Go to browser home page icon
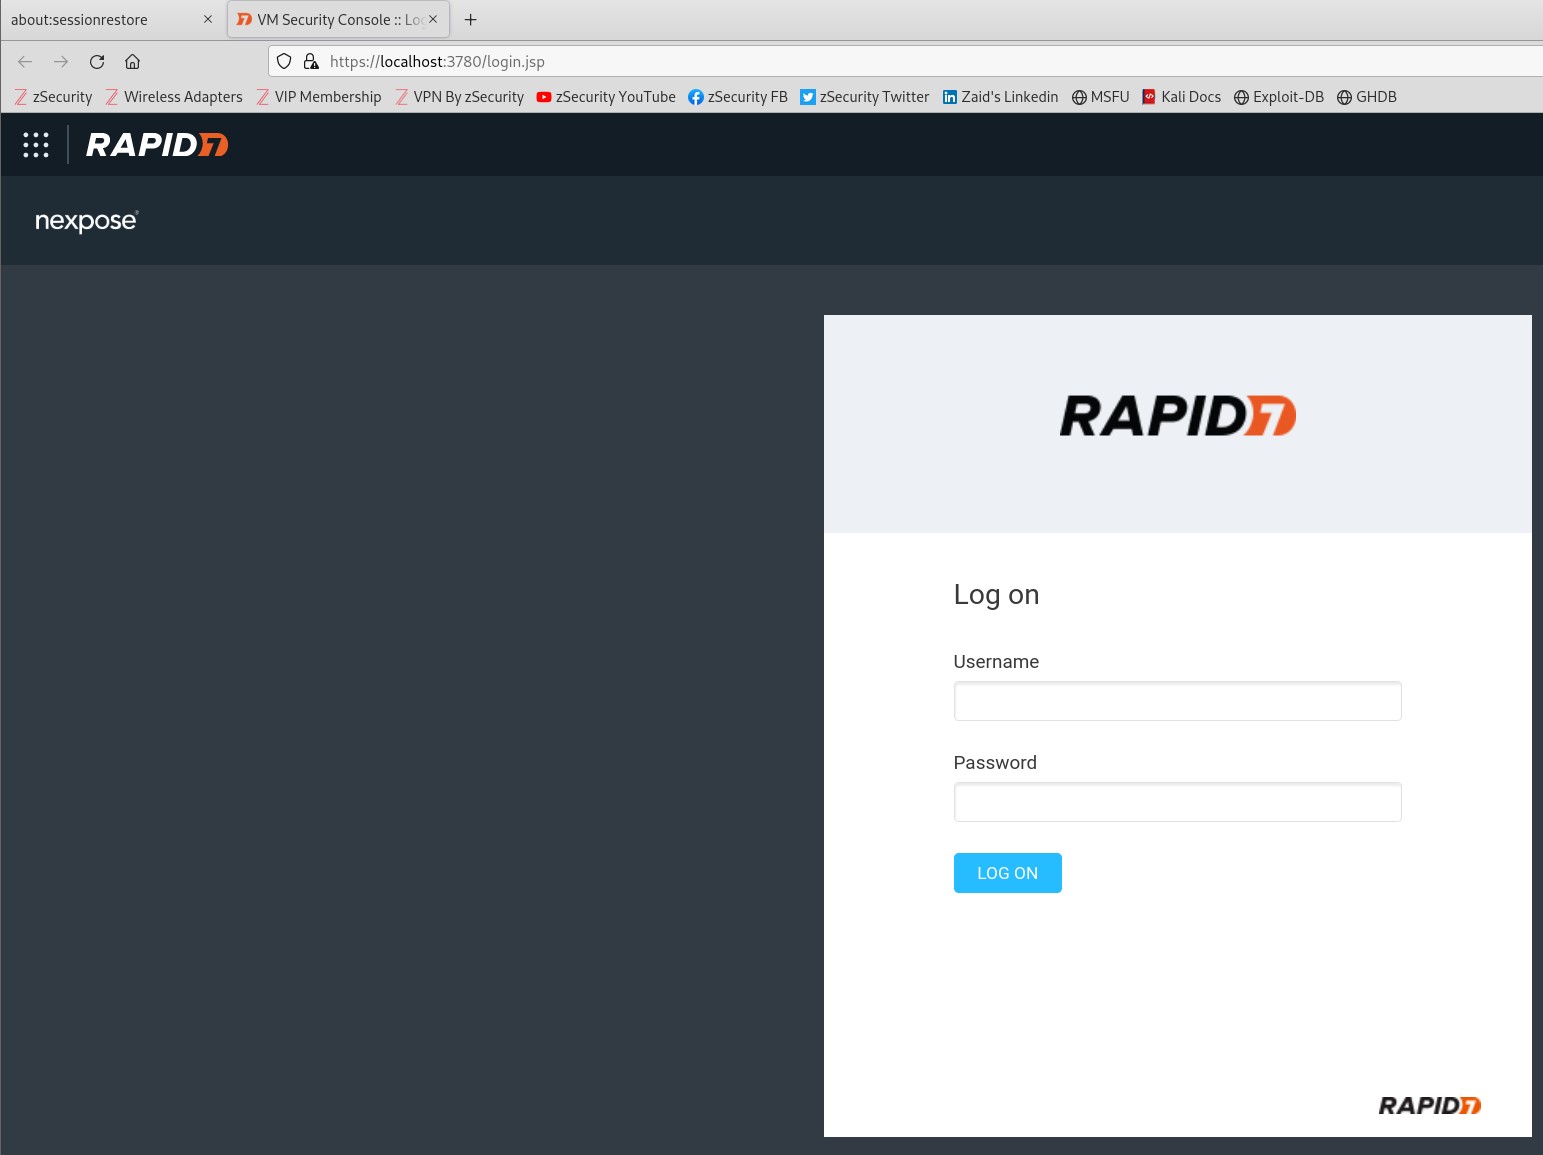The width and height of the screenshot is (1543, 1155). tap(132, 62)
